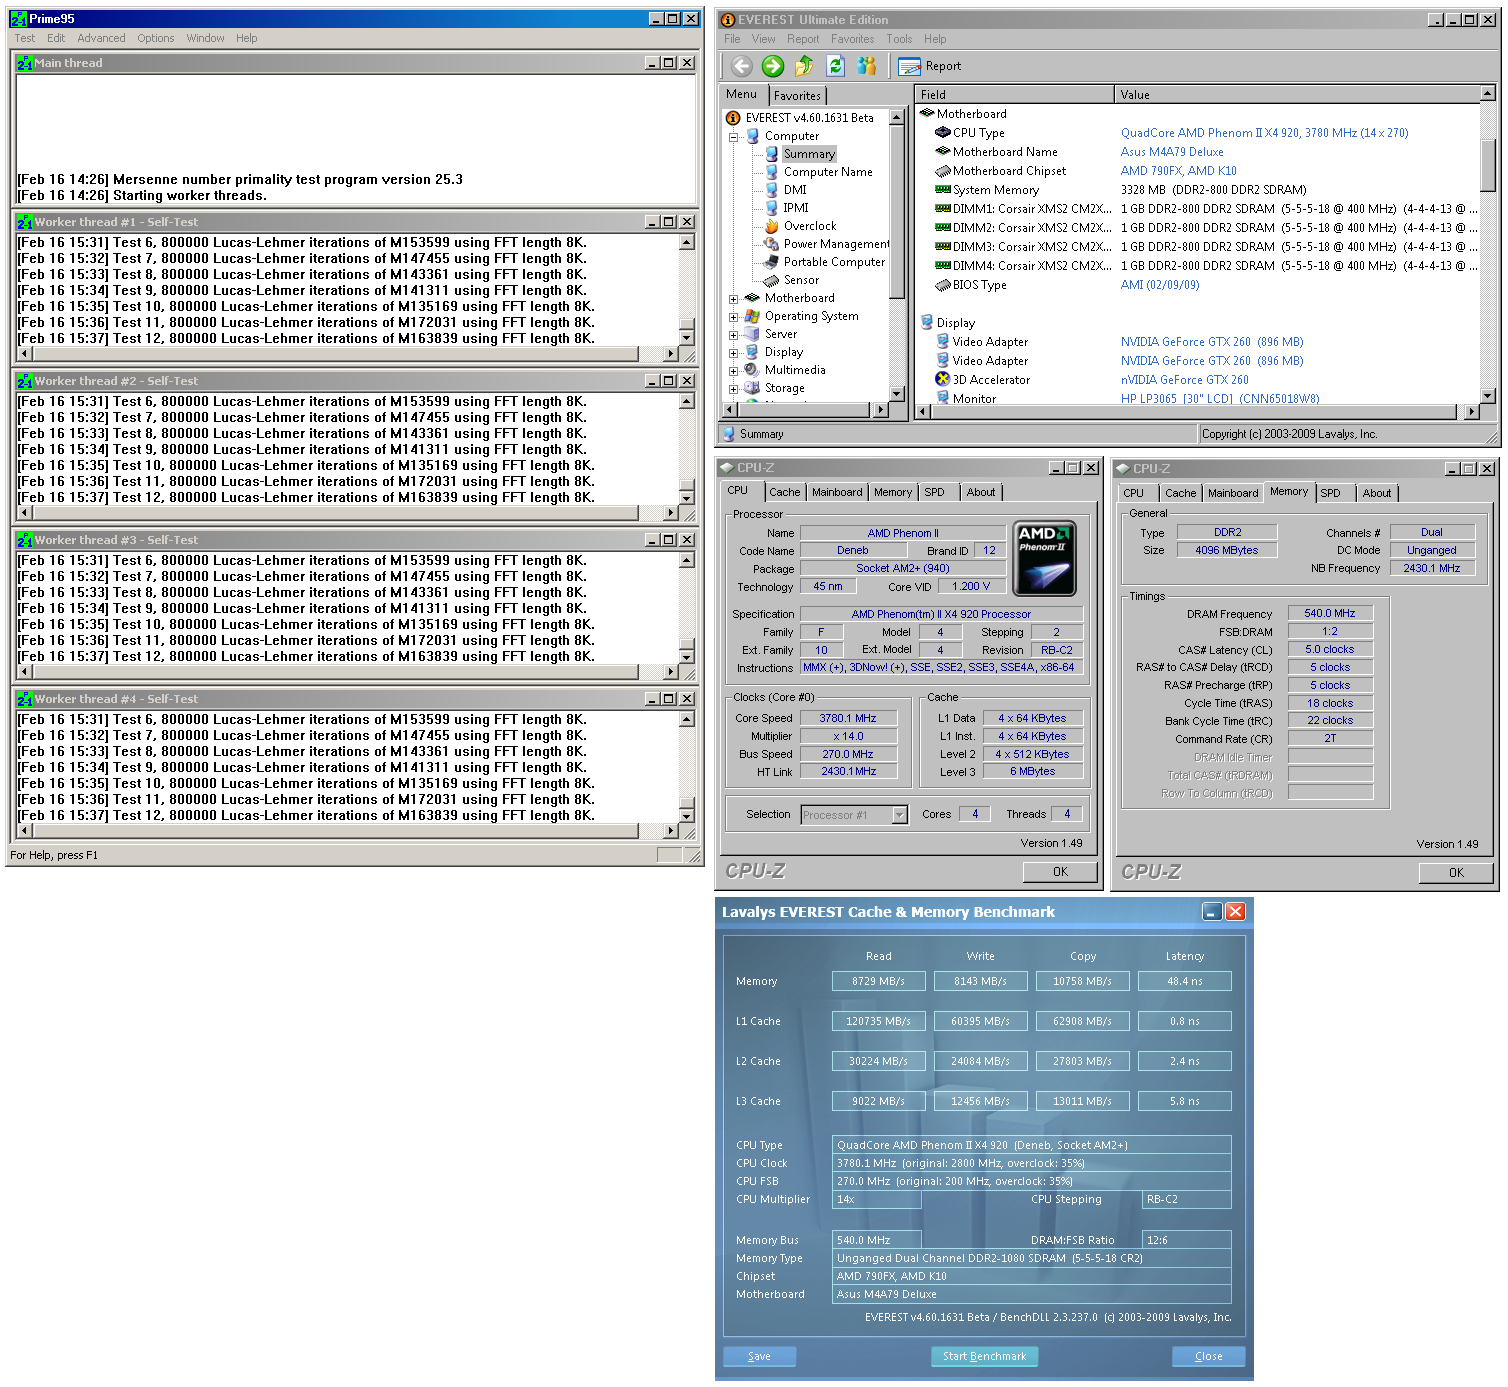The height and width of the screenshot is (1387, 1508).
Task: Click the Cores value field in CPU-Z
Action: [x=975, y=814]
